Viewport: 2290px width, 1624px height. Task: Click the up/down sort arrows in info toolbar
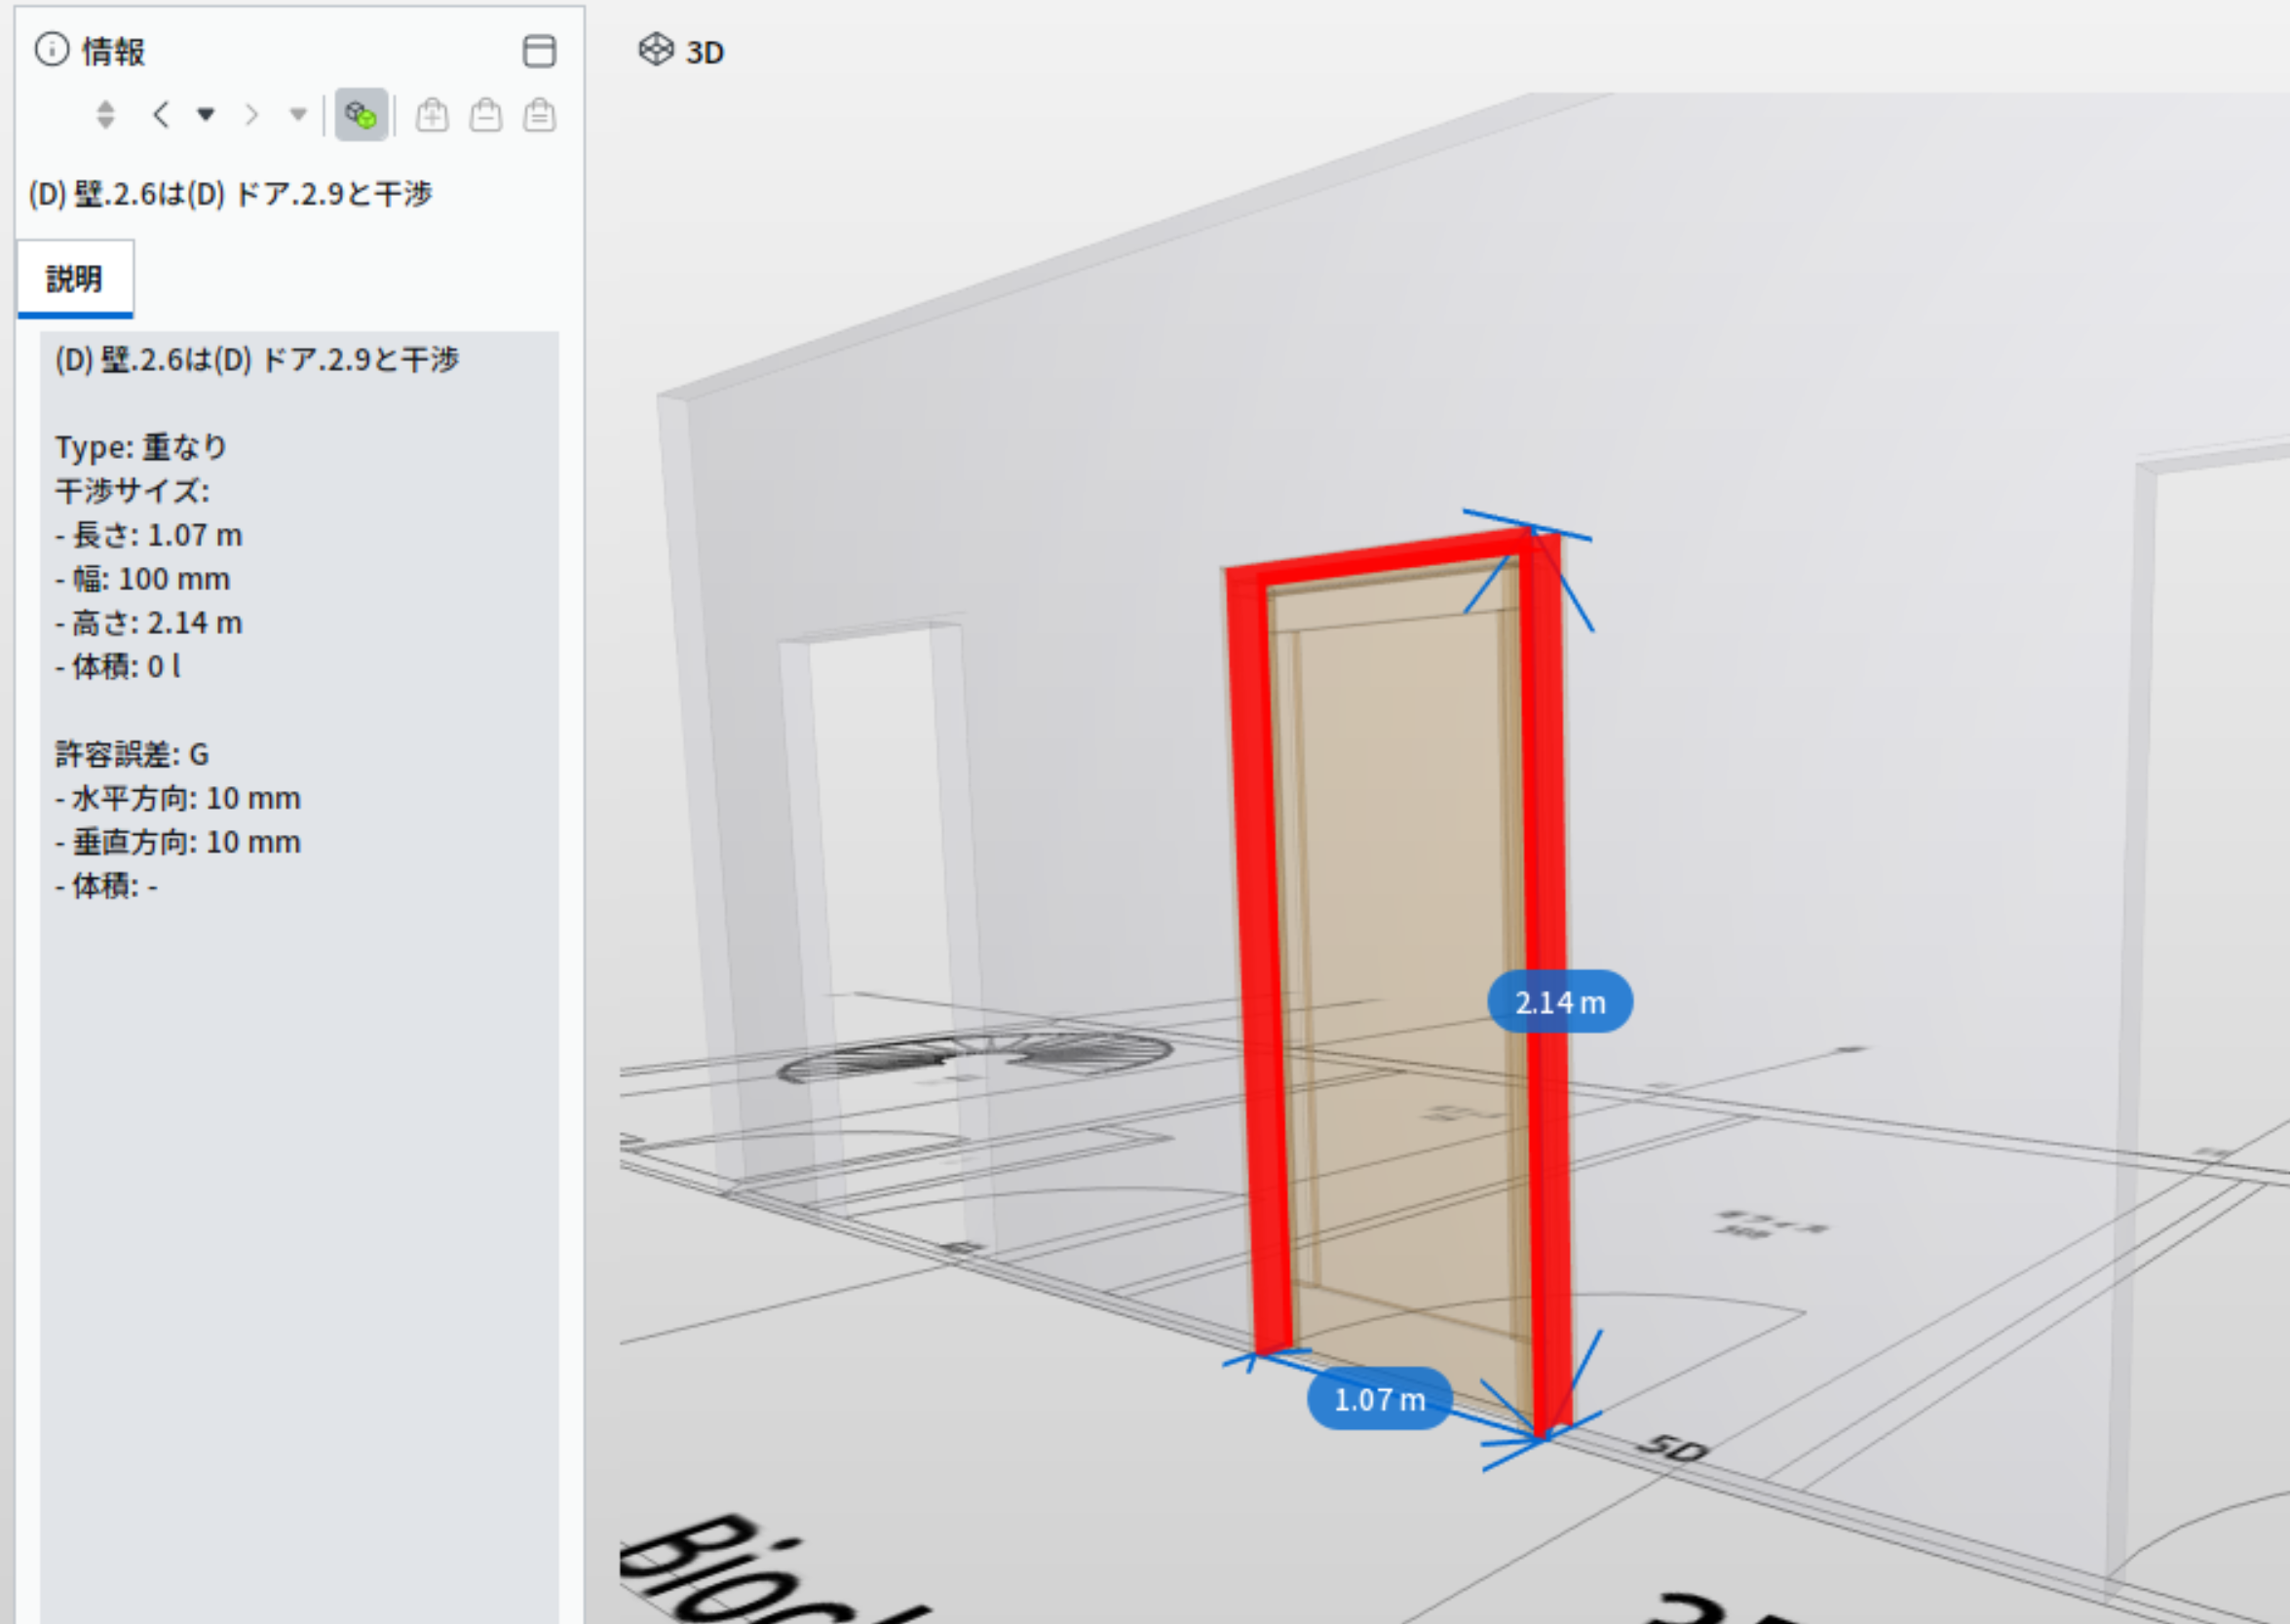pos(105,115)
